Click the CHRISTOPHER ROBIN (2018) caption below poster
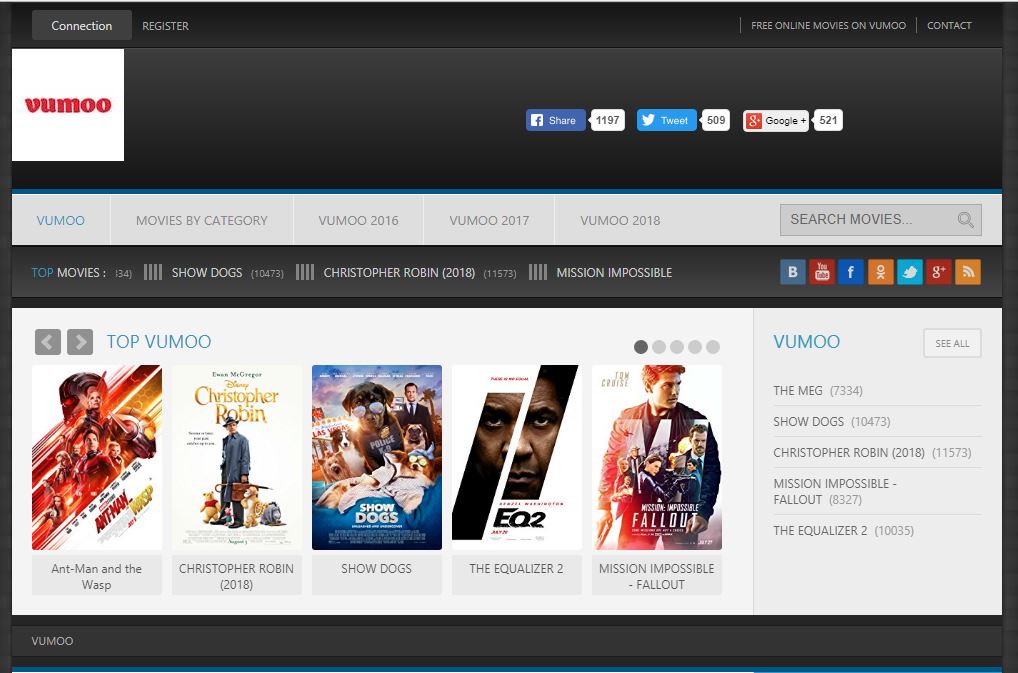 (237, 576)
